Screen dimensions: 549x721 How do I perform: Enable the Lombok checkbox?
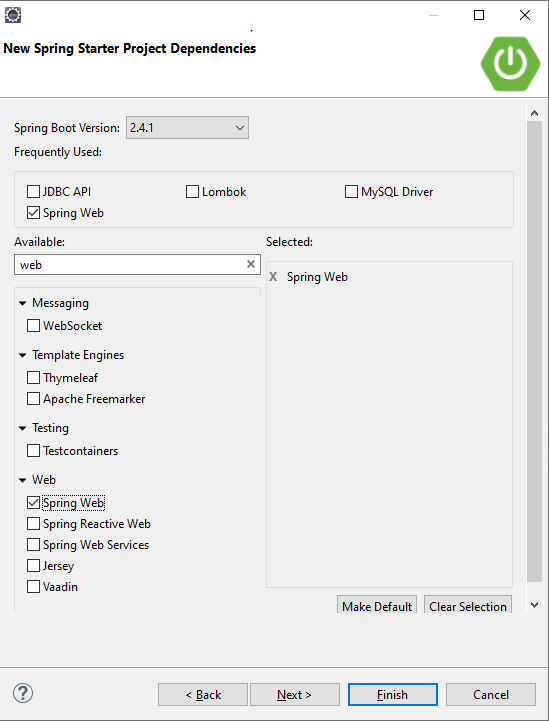[x=192, y=191]
